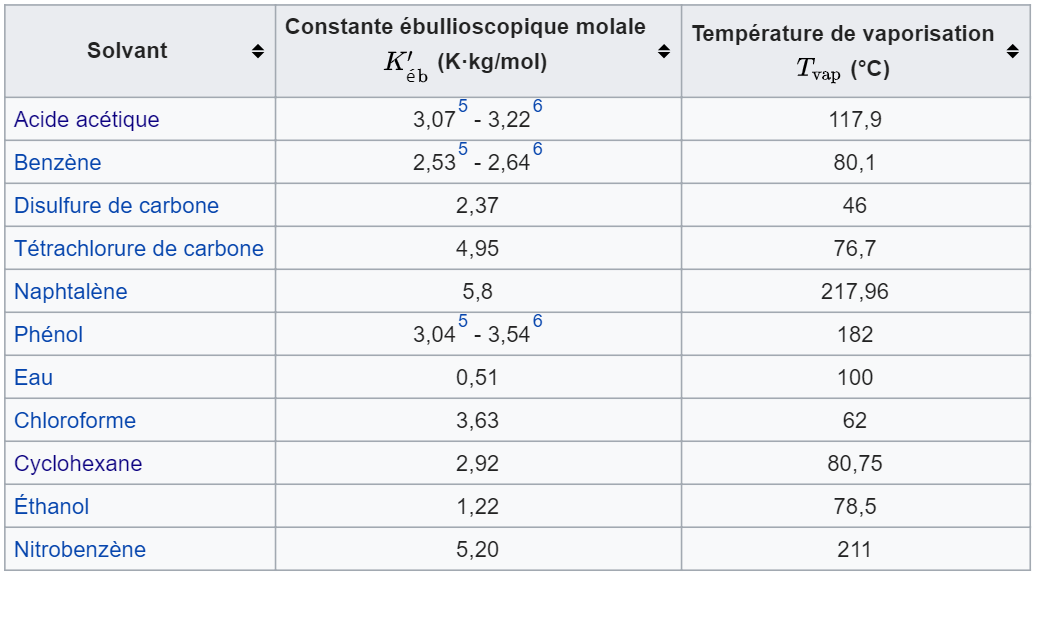Follow the Éthanol link
This screenshot has width=1050, height=630.
(52, 507)
